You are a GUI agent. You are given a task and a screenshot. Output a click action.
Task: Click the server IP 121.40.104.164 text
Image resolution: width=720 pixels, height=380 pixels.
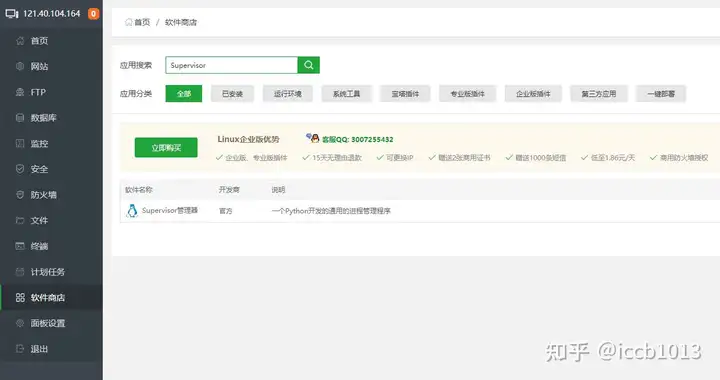click(x=51, y=14)
